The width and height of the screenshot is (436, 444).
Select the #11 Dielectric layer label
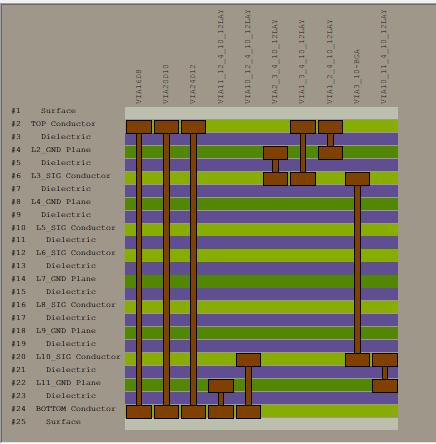coord(54,240)
